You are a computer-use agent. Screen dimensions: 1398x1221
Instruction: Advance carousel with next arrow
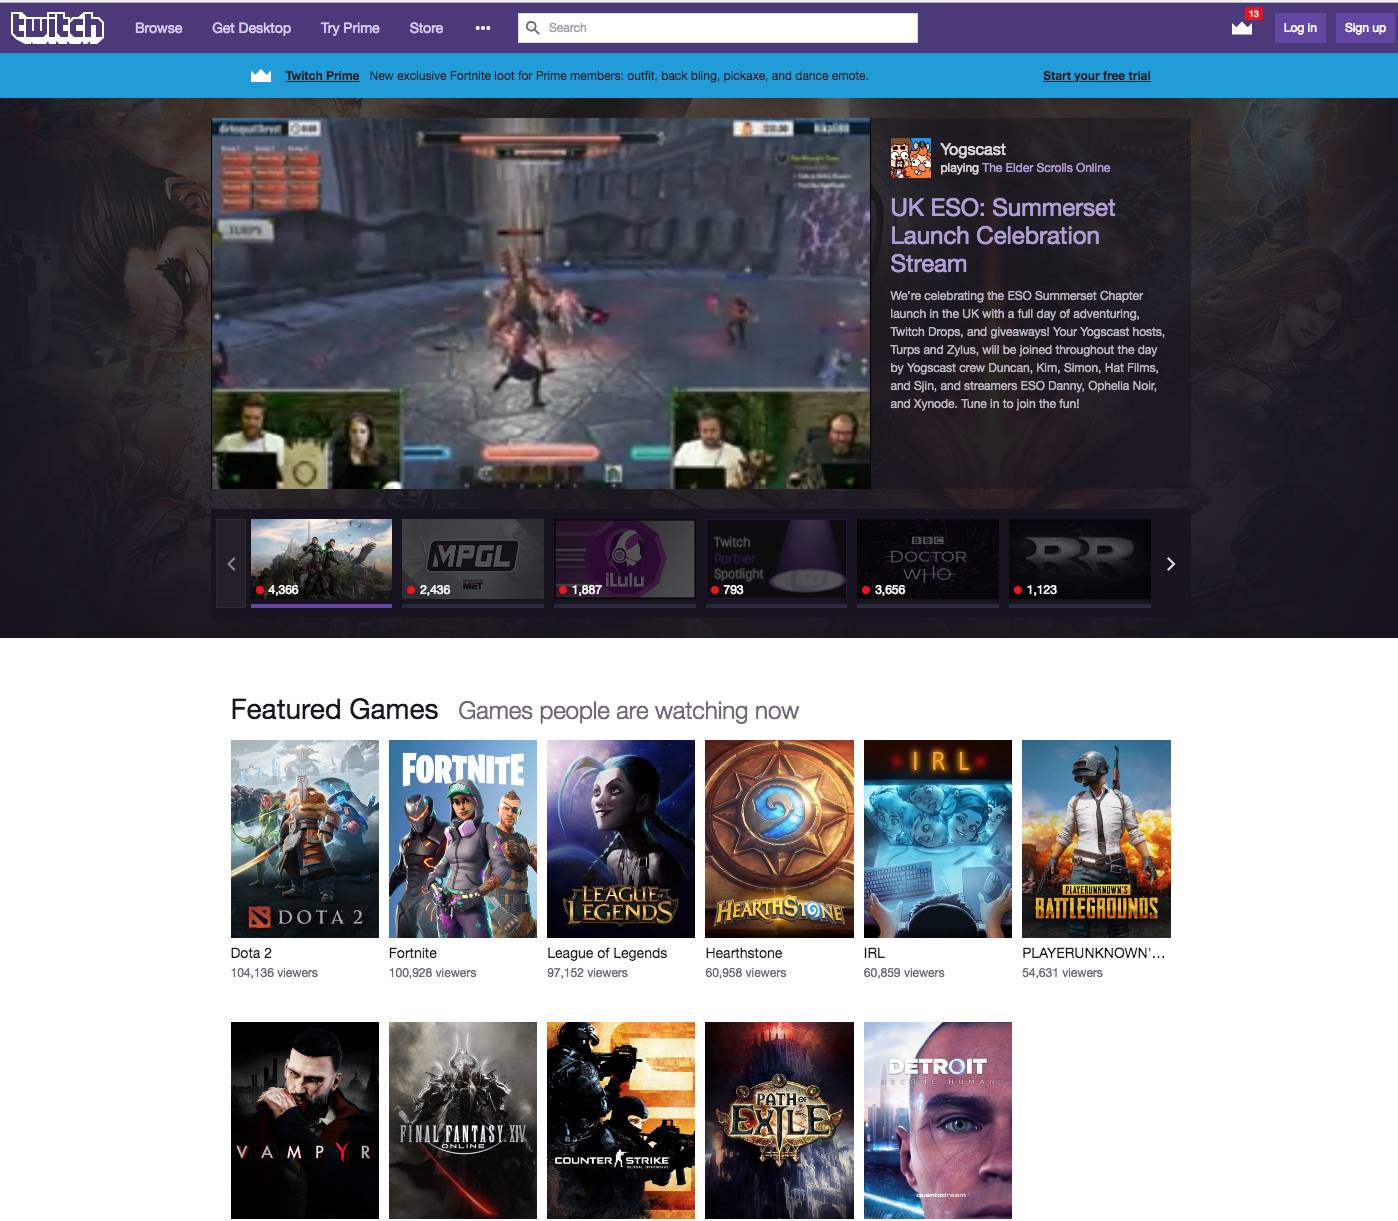tap(1170, 564)
